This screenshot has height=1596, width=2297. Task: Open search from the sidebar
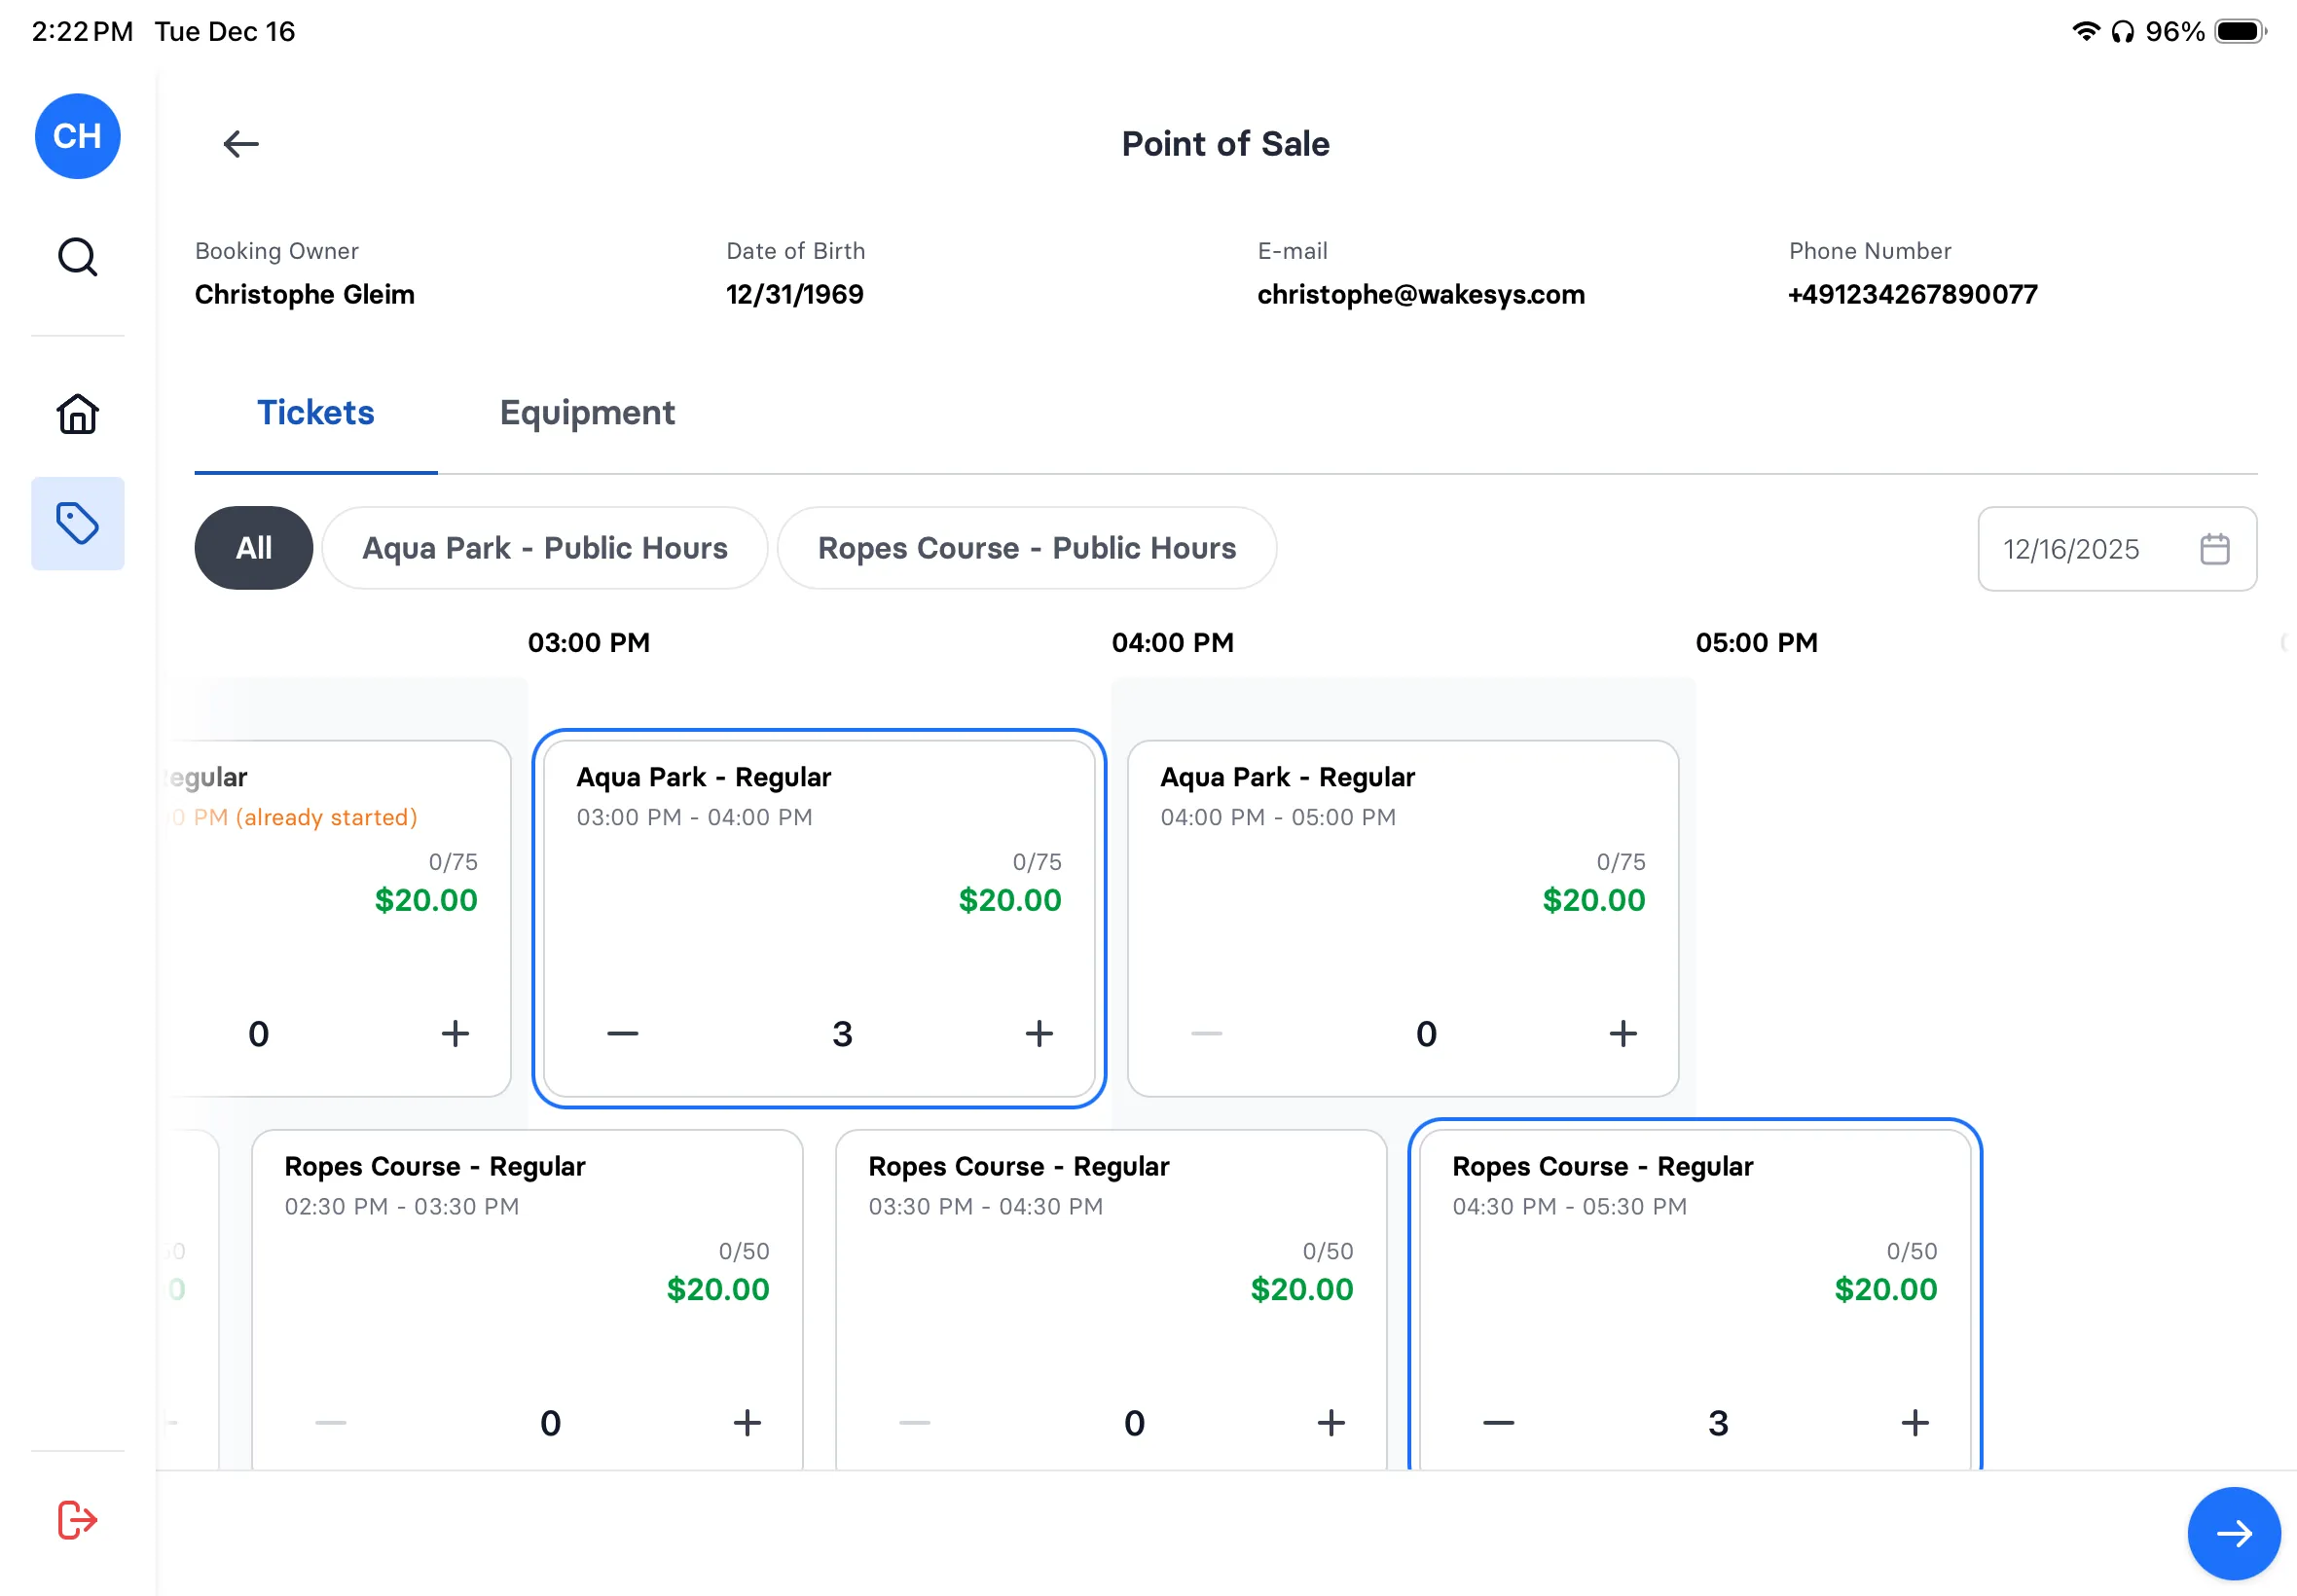(x=77, y=257)
